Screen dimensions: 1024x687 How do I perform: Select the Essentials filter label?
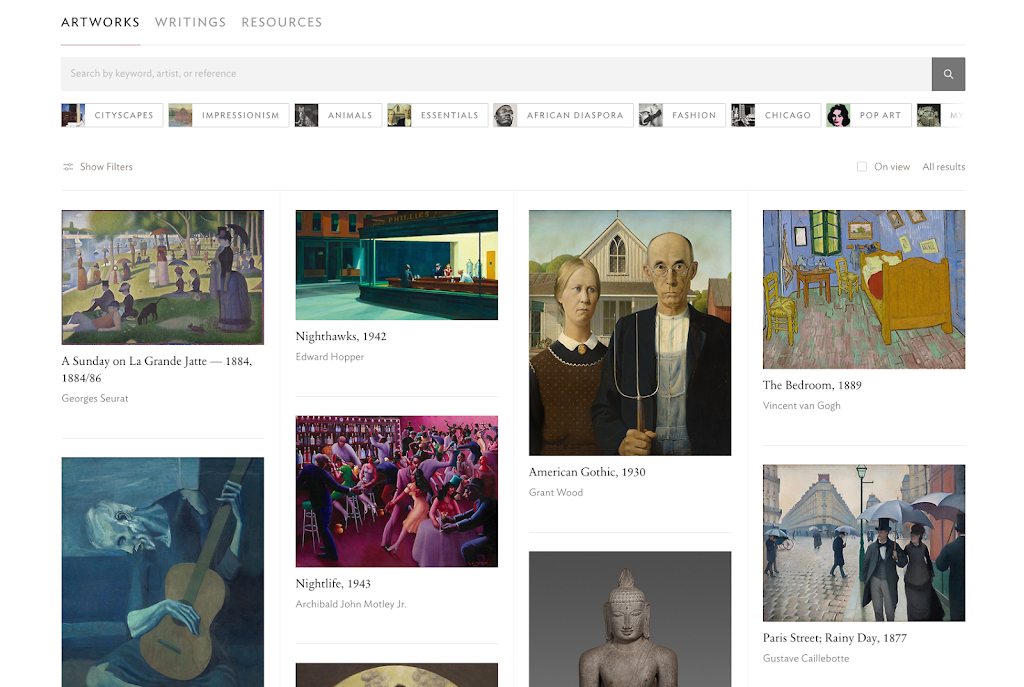449,115
